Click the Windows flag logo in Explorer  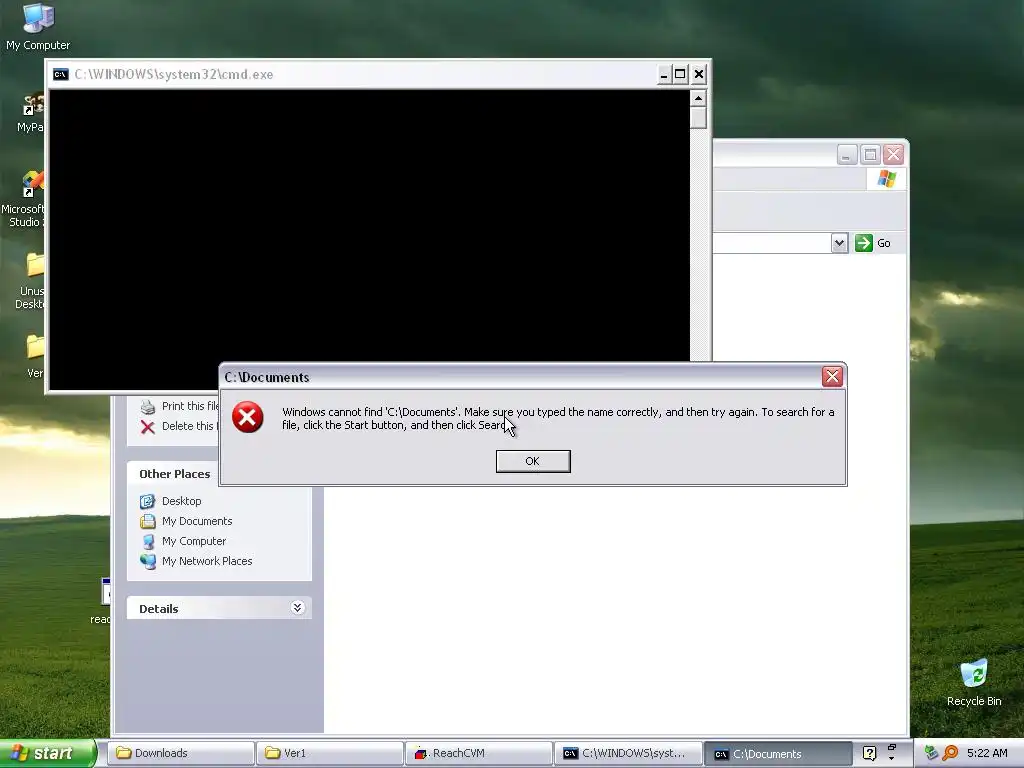[886, 178]
